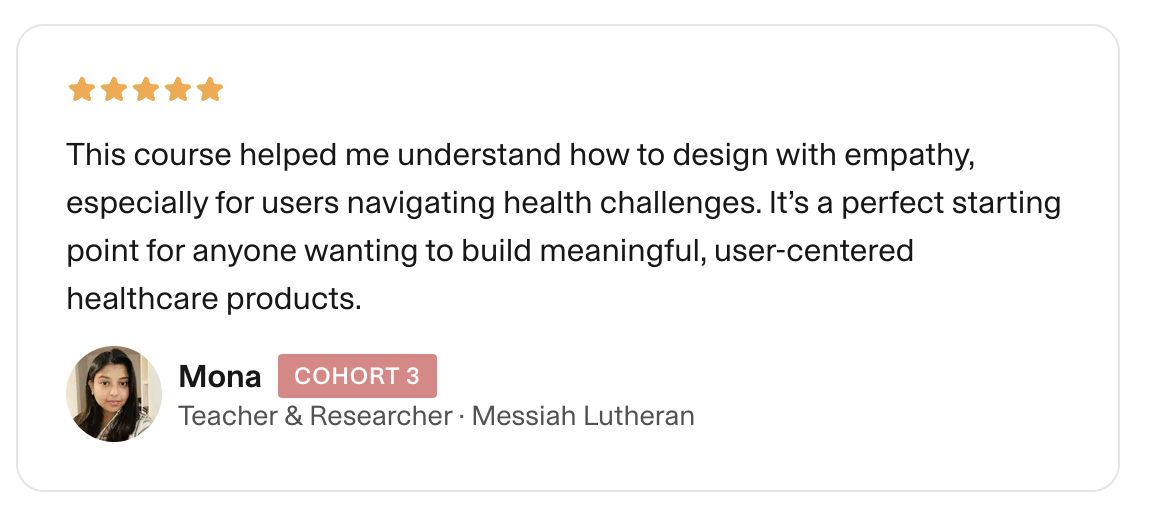Select the middle third rating star

145,91
